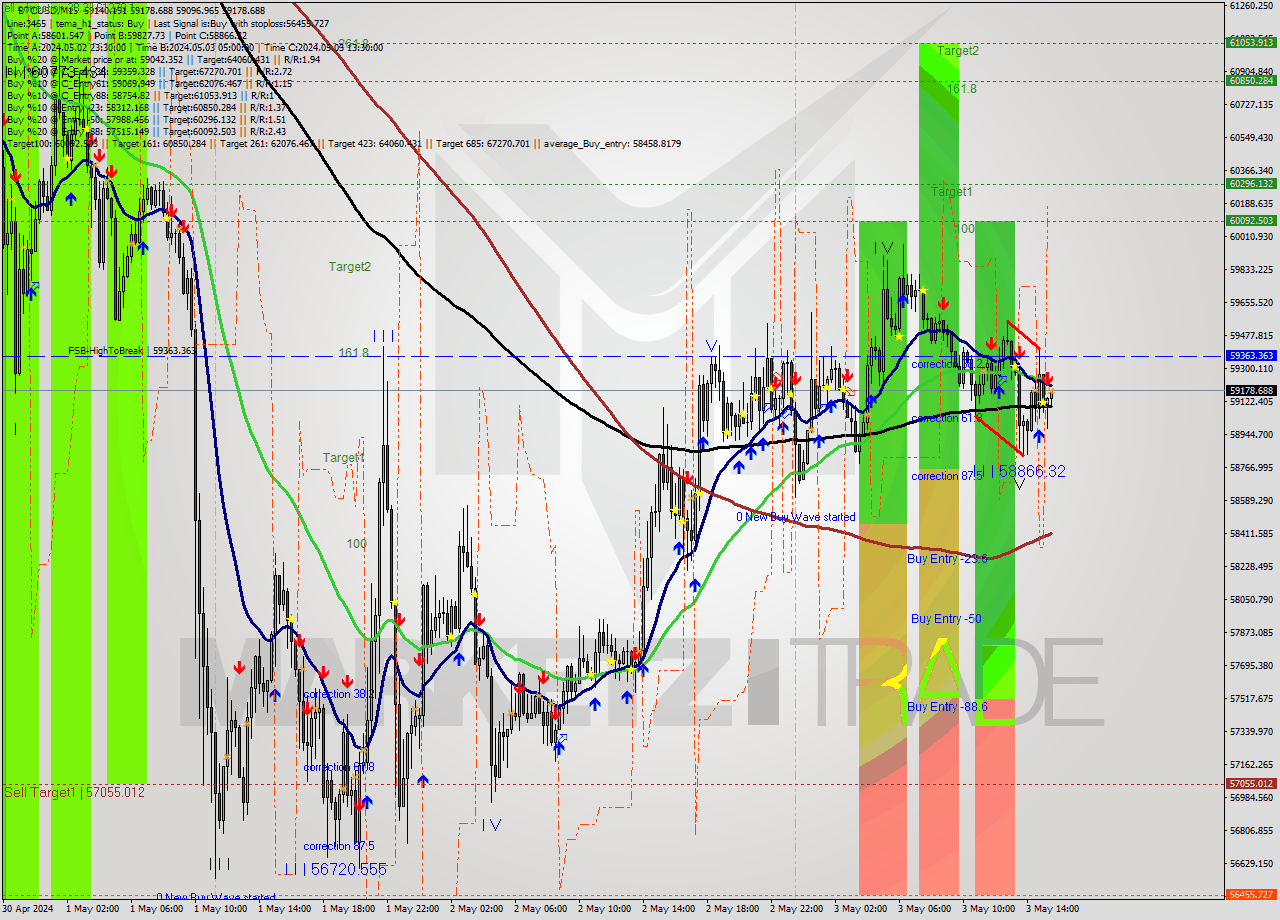Click the 58589.290 price axis label
Viewport: 1280px width, 920px height.
pyautogui.click(x=1251, y=500)
